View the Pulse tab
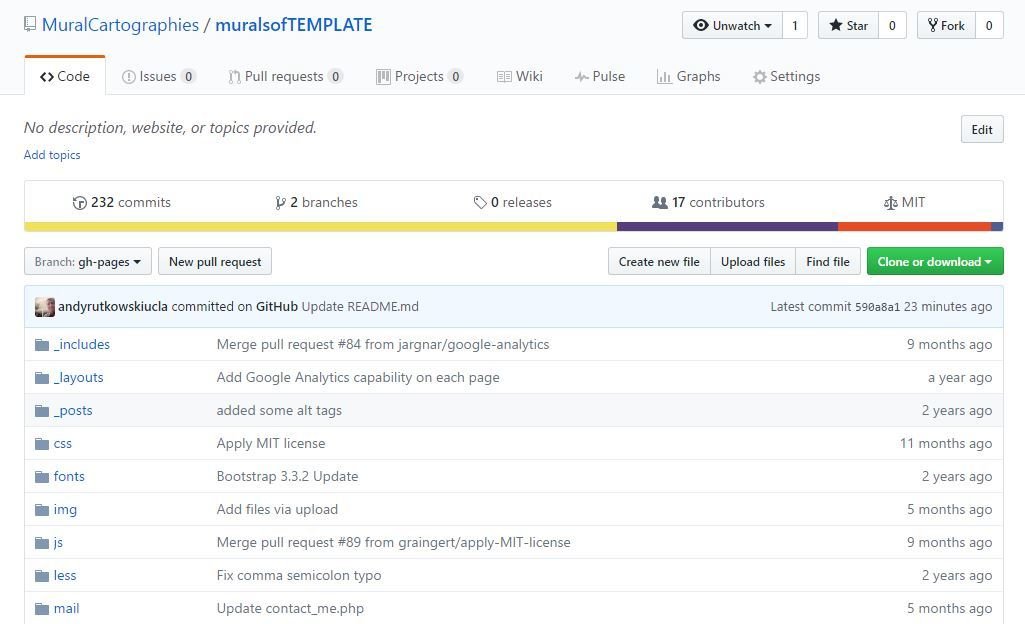The height and width of the screenshot is (624, 1025). point(600,76)
